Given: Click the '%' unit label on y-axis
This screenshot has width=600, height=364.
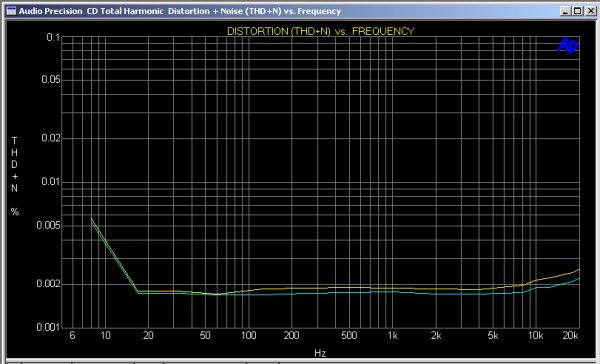Looking at the screenshot, I should (15, 212).
